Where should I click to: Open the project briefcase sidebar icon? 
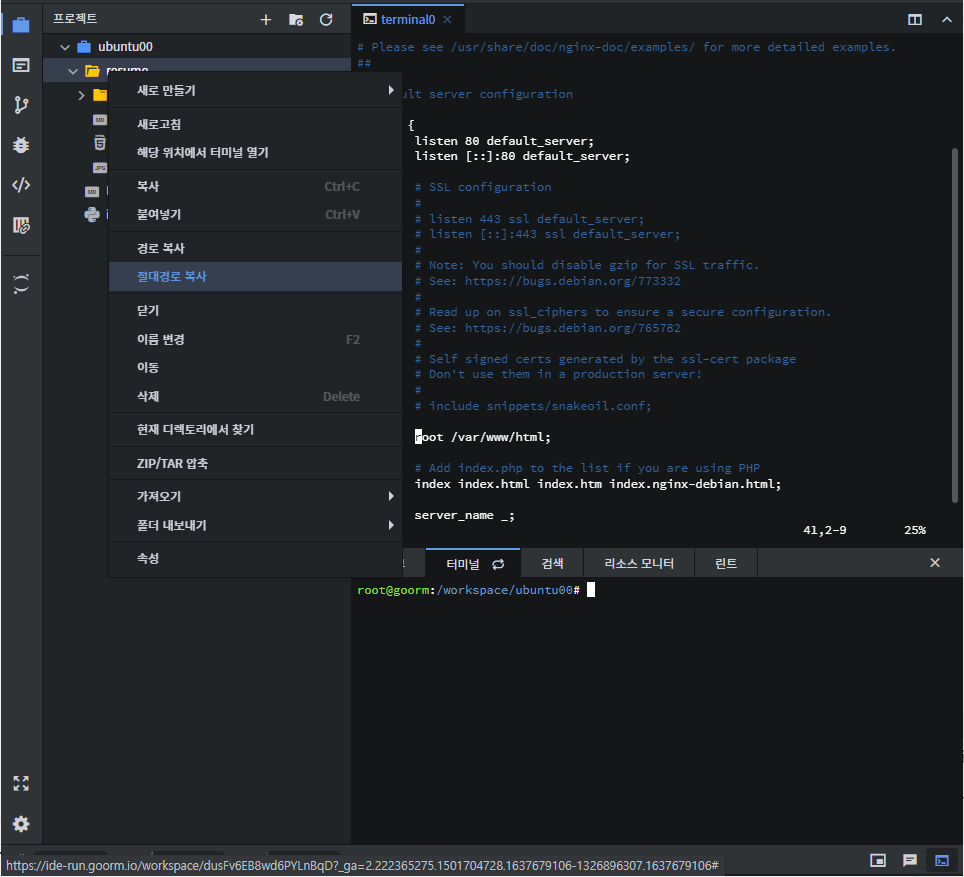tap(21, 25)
